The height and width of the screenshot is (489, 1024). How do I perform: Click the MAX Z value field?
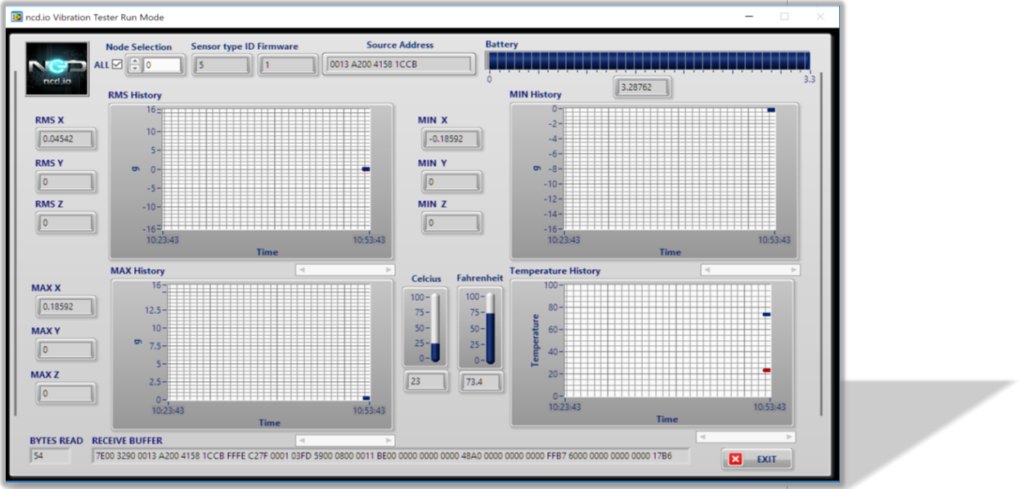66,394
